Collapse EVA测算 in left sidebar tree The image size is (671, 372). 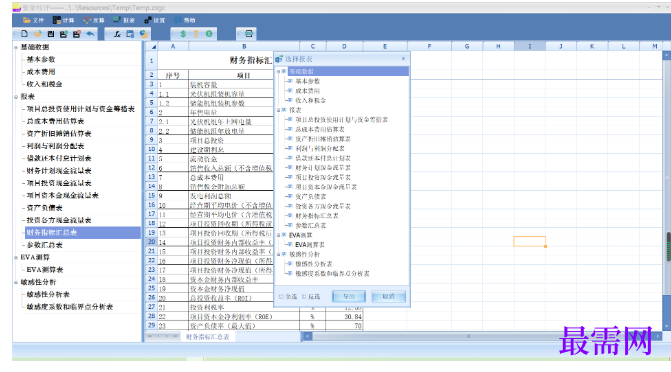point(16,257)
